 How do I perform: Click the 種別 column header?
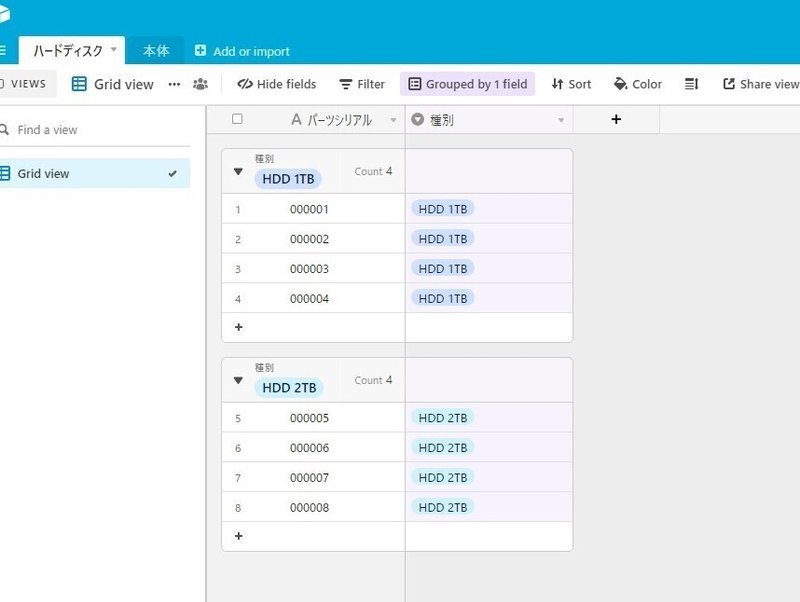click(x=489, y=119)
